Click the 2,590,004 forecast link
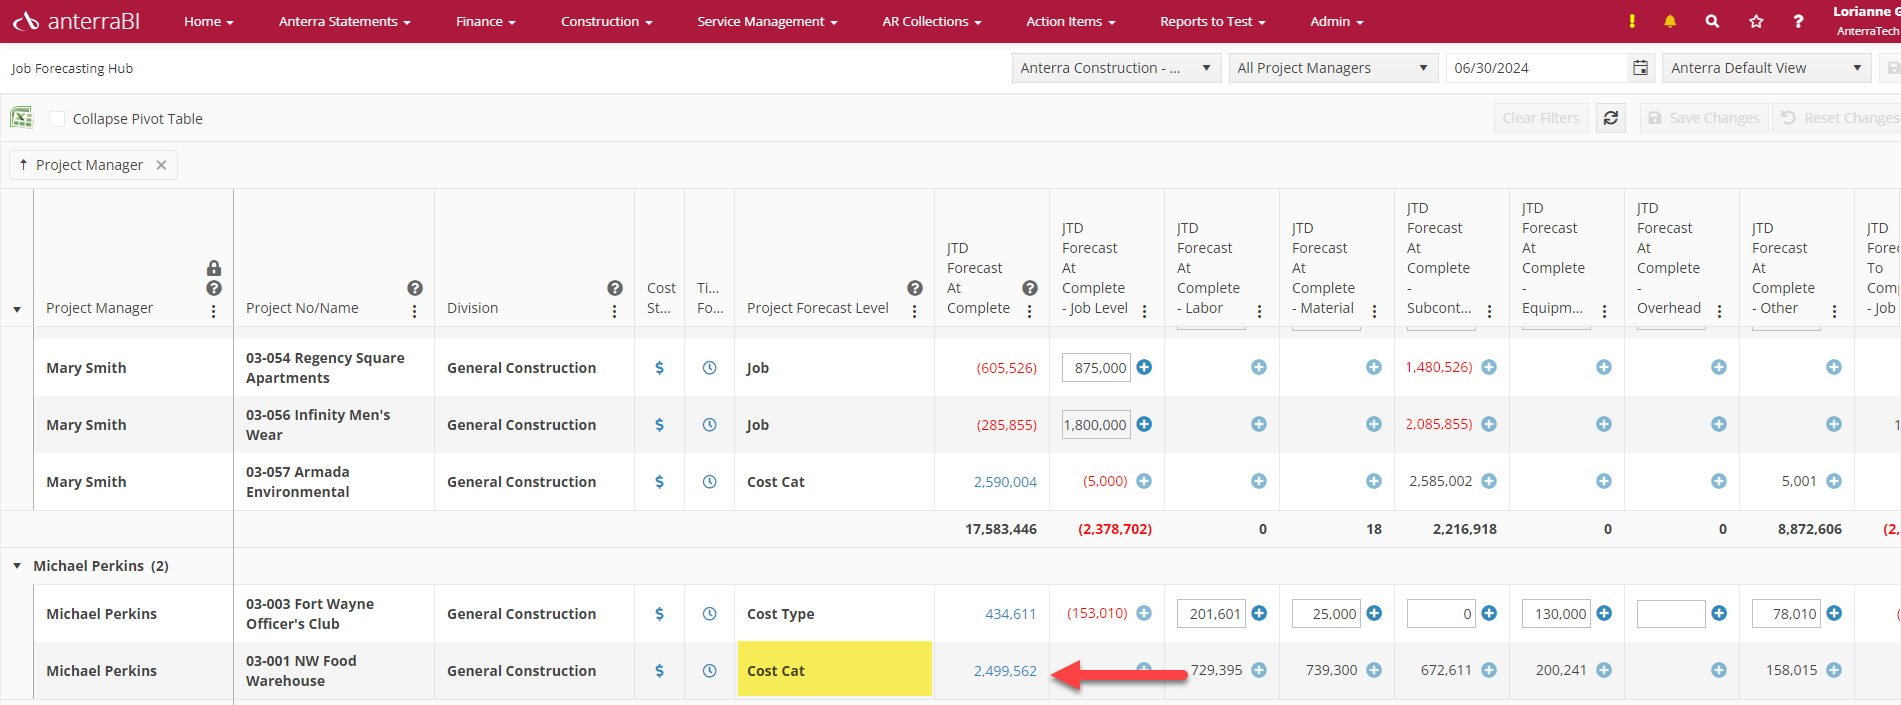This screenshot has height=705, width=1901. point(1005,482)
